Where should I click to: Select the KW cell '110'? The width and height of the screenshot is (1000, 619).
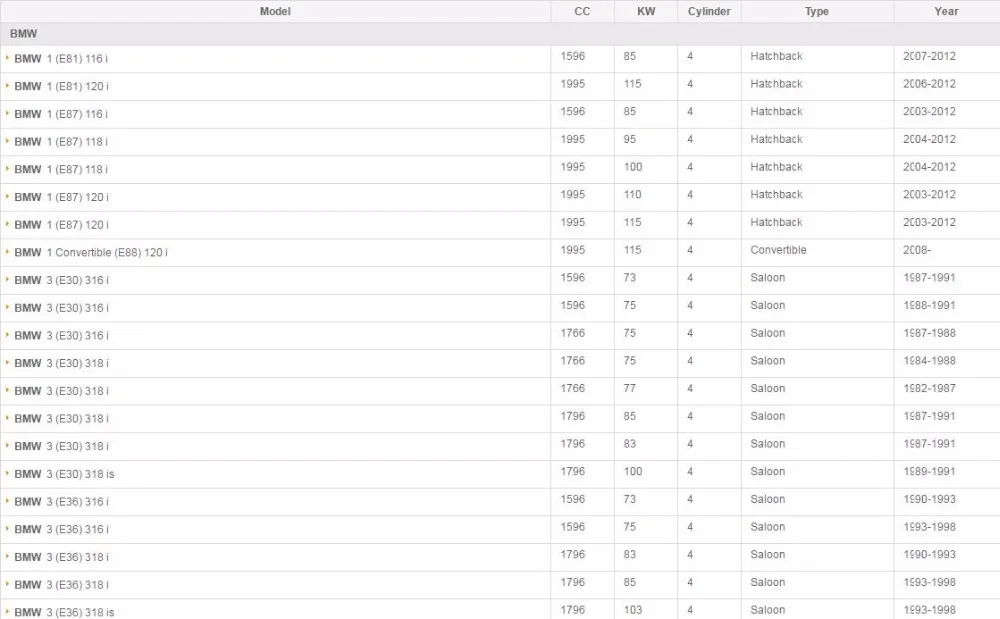click(x=633, y=194)
